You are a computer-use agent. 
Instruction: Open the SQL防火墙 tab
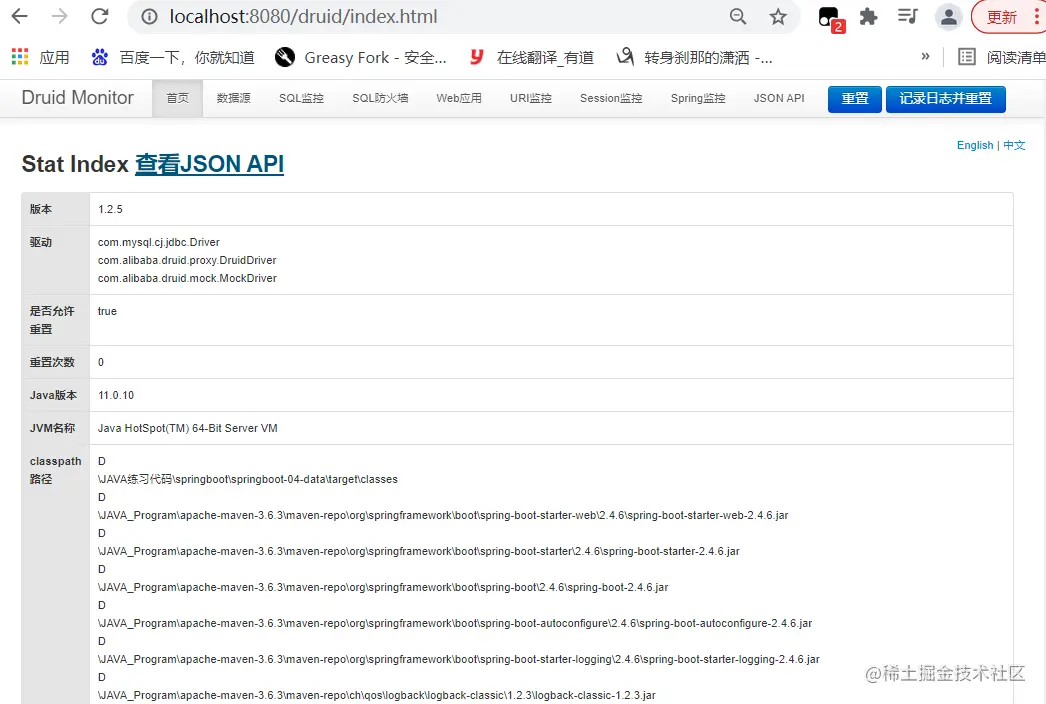[380, 98]
